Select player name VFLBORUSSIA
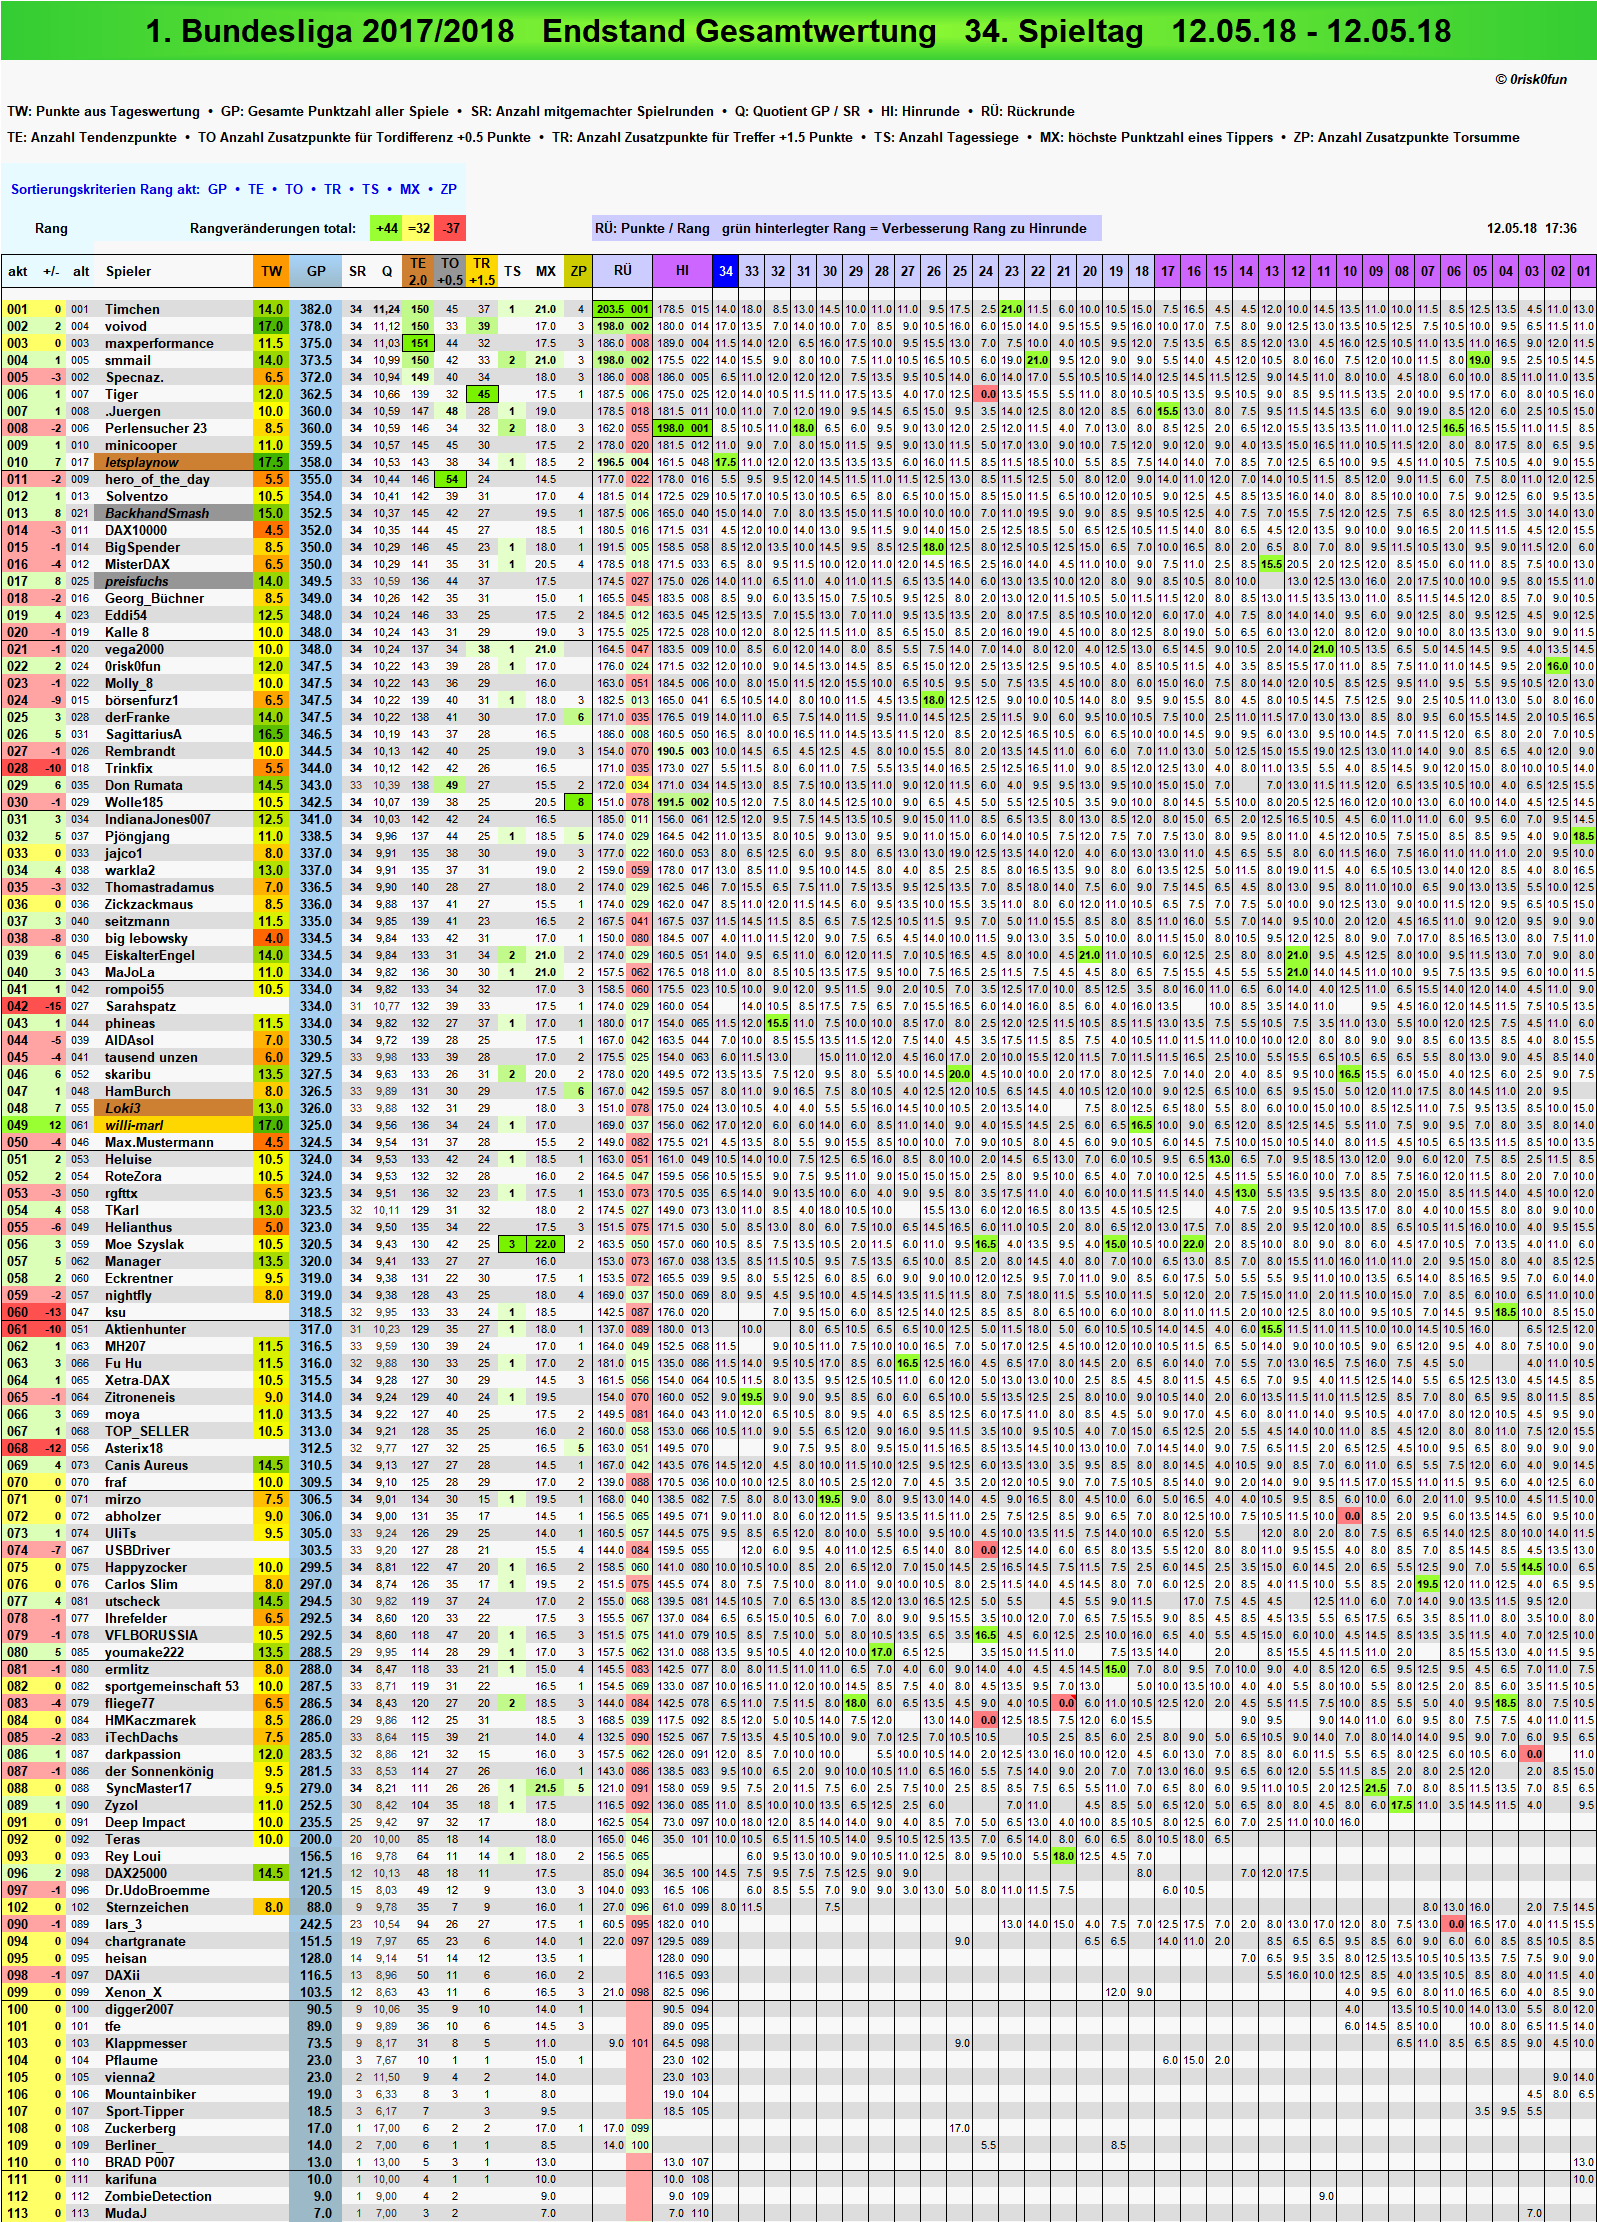 (152, 1636)
